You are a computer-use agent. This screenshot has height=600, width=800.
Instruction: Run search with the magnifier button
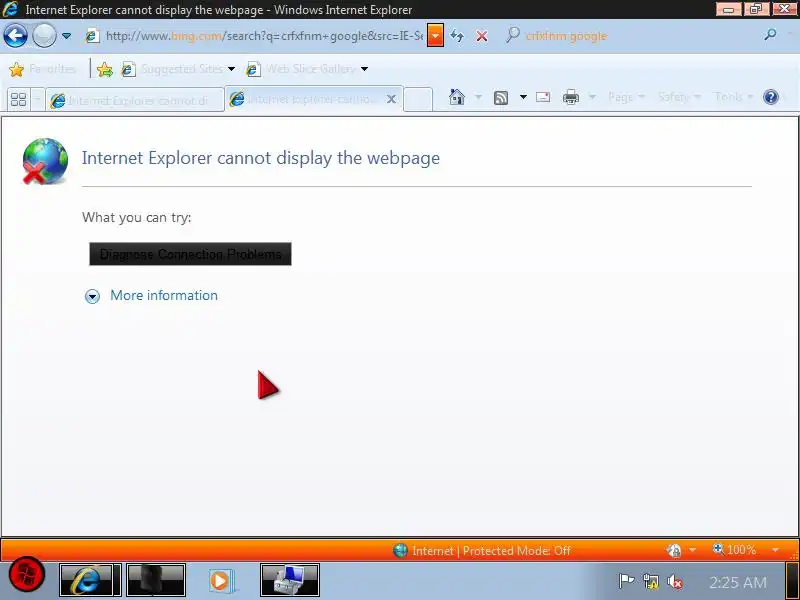coord(770,35)
